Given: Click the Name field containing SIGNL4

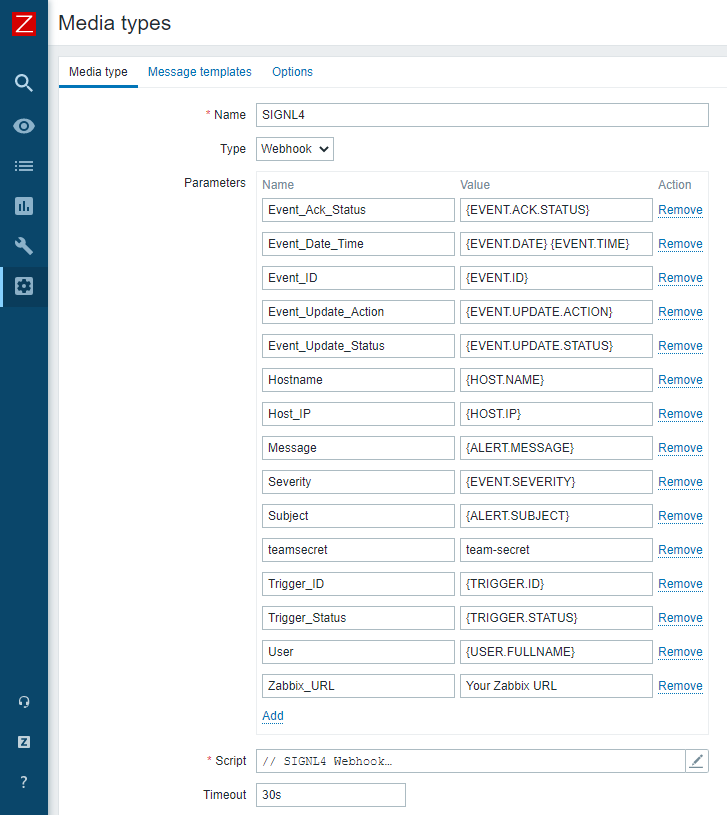Looking at the screenshot, I should pos(482,115).
